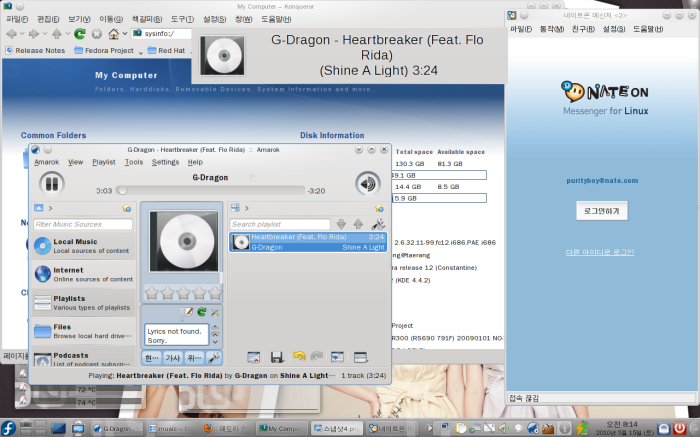Open 설정(S) menu in NateOn

(614, 29)
